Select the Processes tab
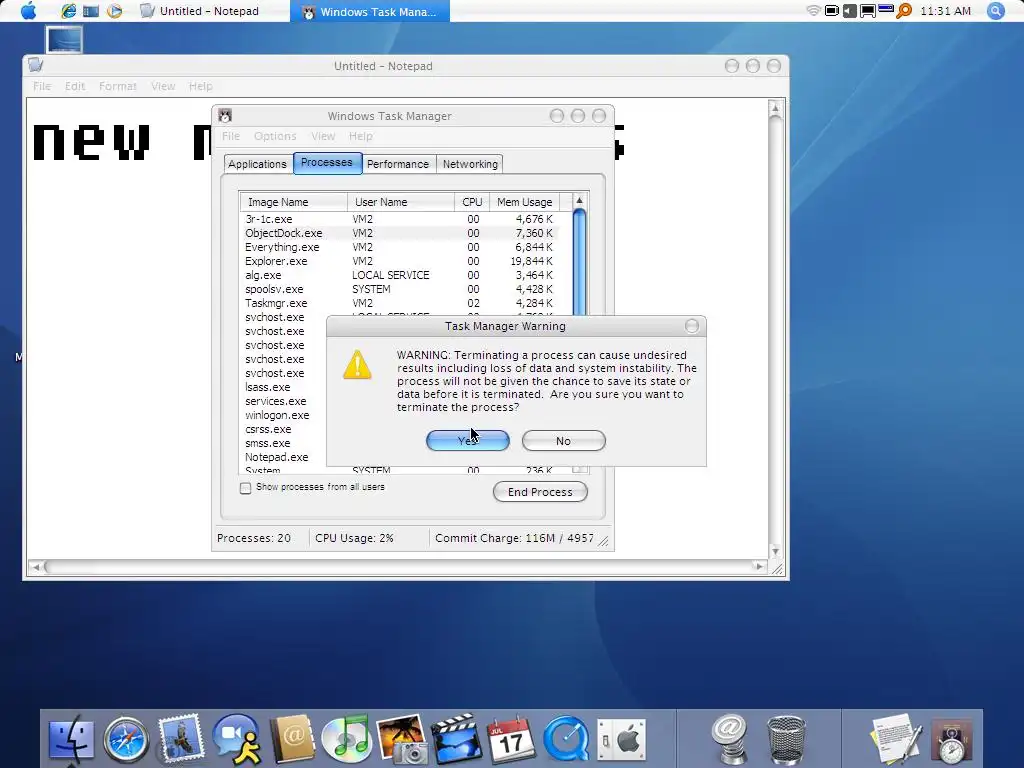This screenshot has width=1024, height=768. pyautogui.click(x=327, y=163)
